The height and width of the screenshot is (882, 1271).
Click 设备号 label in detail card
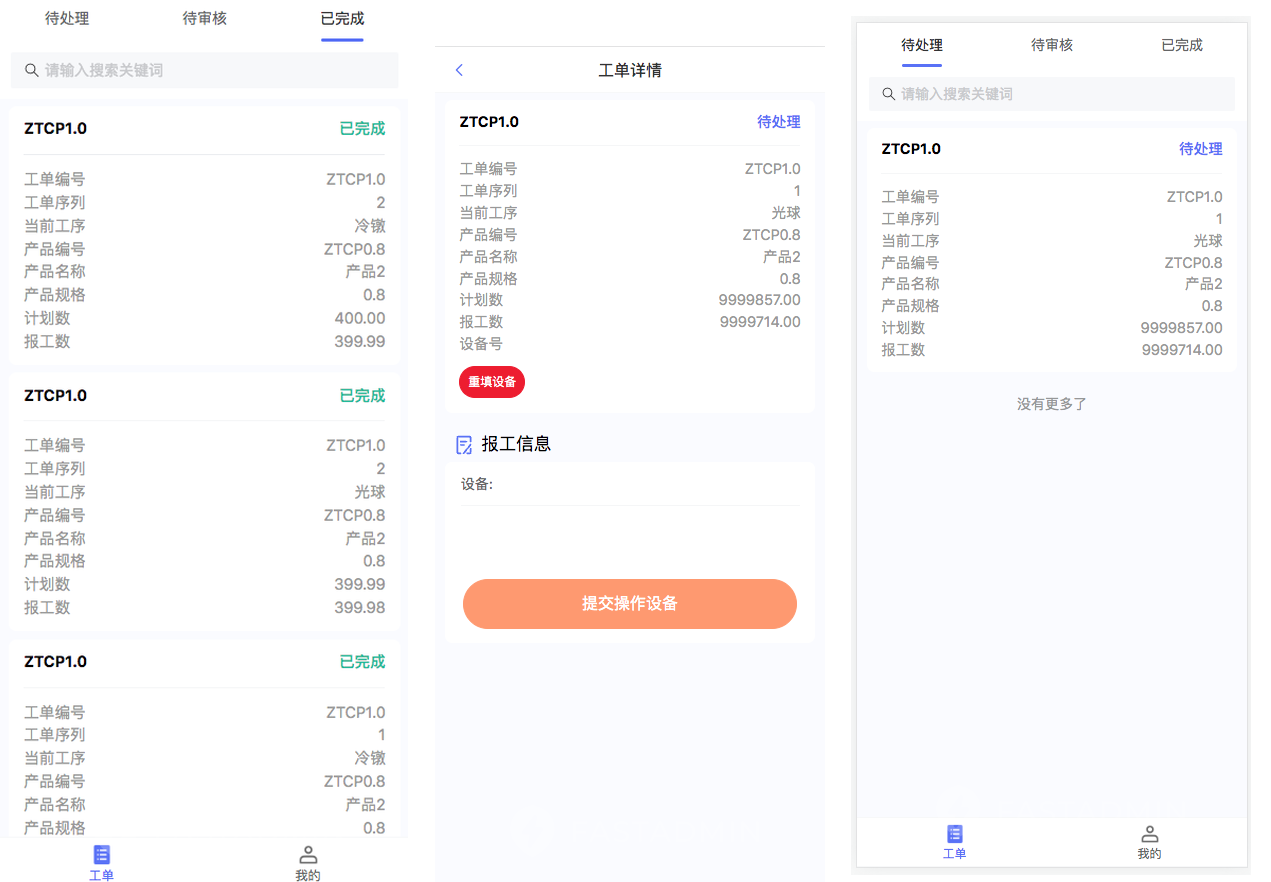tap(481, 344)
